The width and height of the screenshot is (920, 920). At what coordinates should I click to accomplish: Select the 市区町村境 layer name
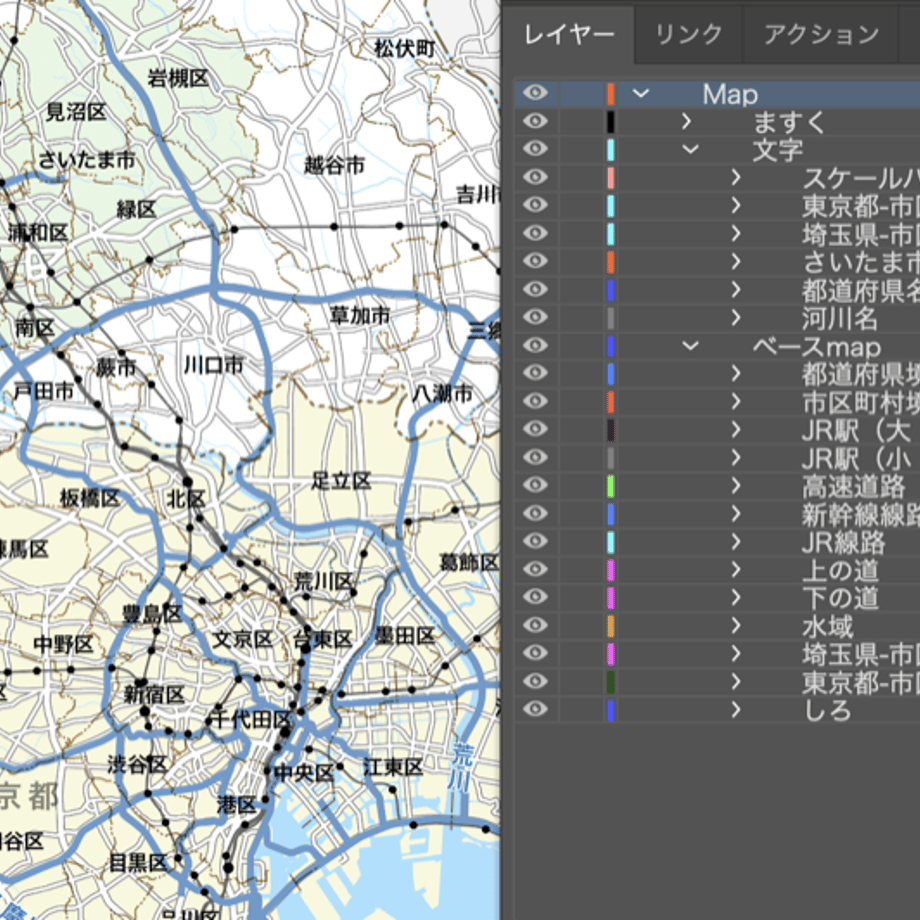click(x=861, y=402)
